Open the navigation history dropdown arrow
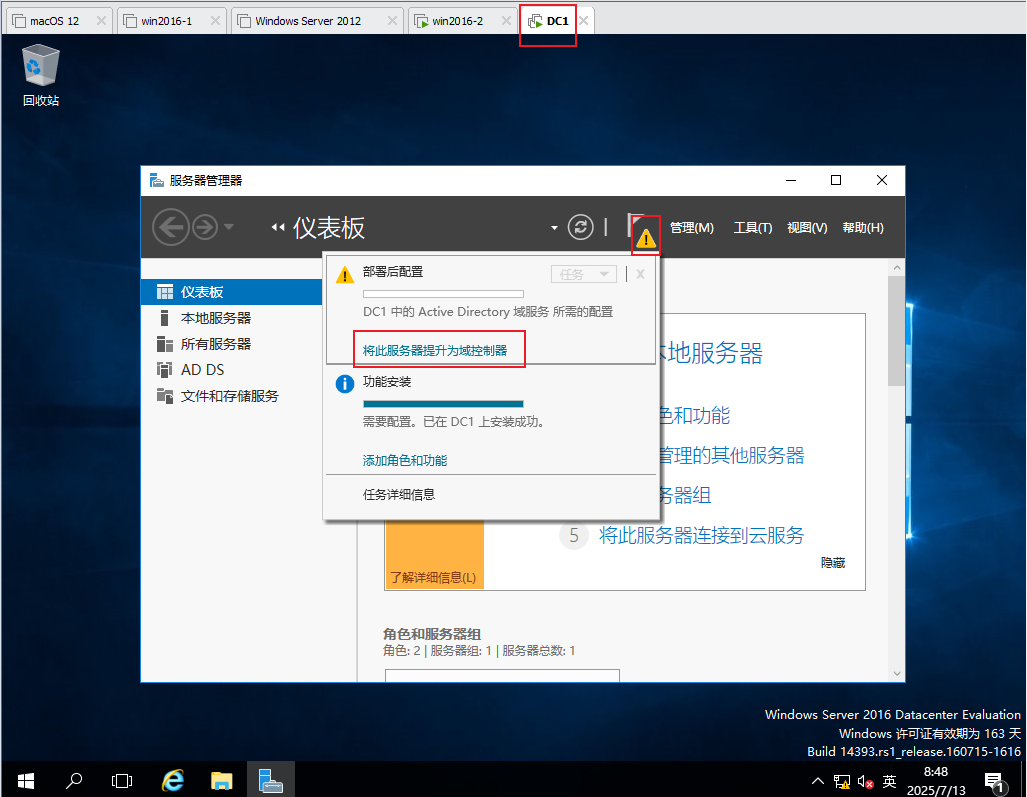This screenshot has height=797, width=1027. click(229, 227)
